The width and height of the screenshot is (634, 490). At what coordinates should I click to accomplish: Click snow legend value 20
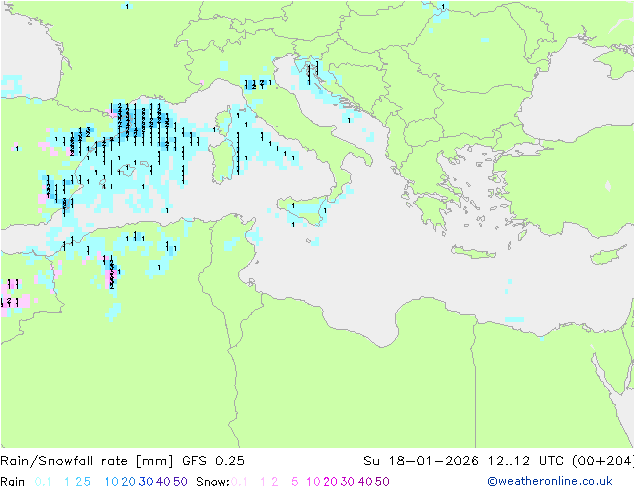330,482
